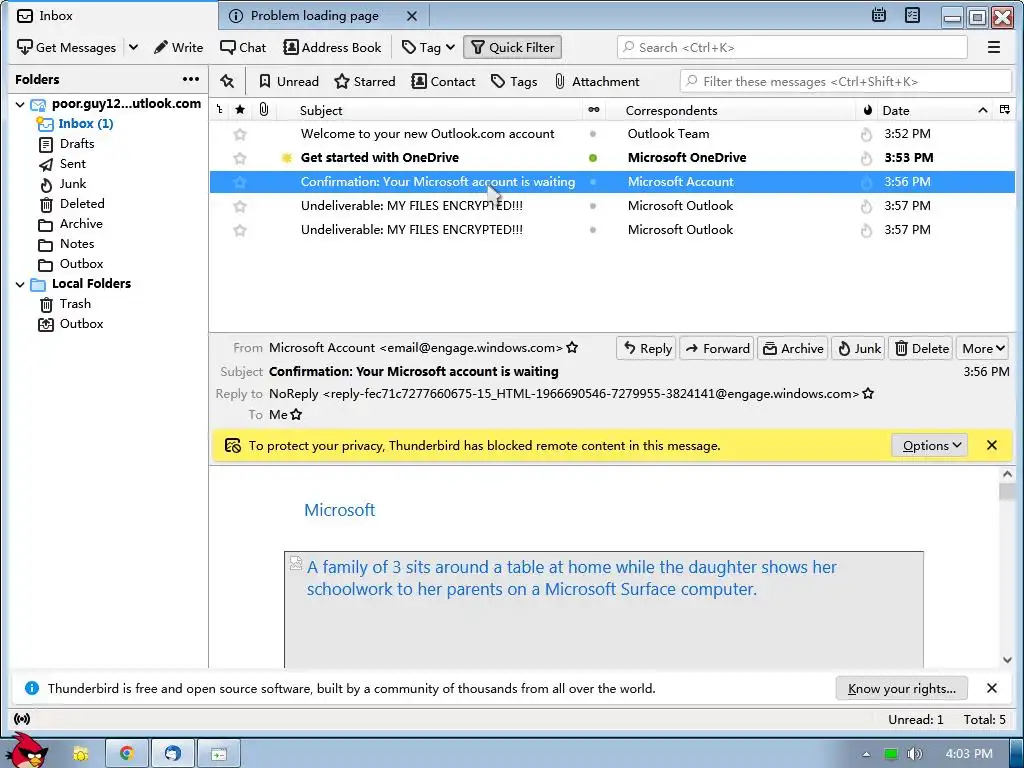This screenshot has height=768, width=1024.
Task: Sort by the starred column header
Action: tap(240, 110)
